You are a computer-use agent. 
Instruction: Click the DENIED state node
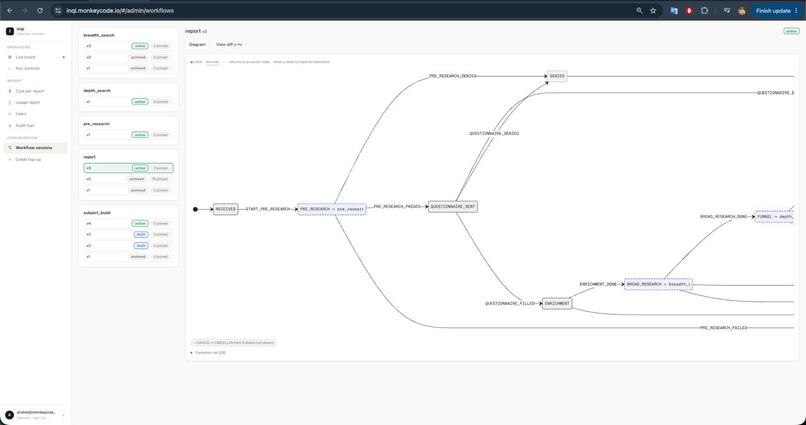coord(557,76)
